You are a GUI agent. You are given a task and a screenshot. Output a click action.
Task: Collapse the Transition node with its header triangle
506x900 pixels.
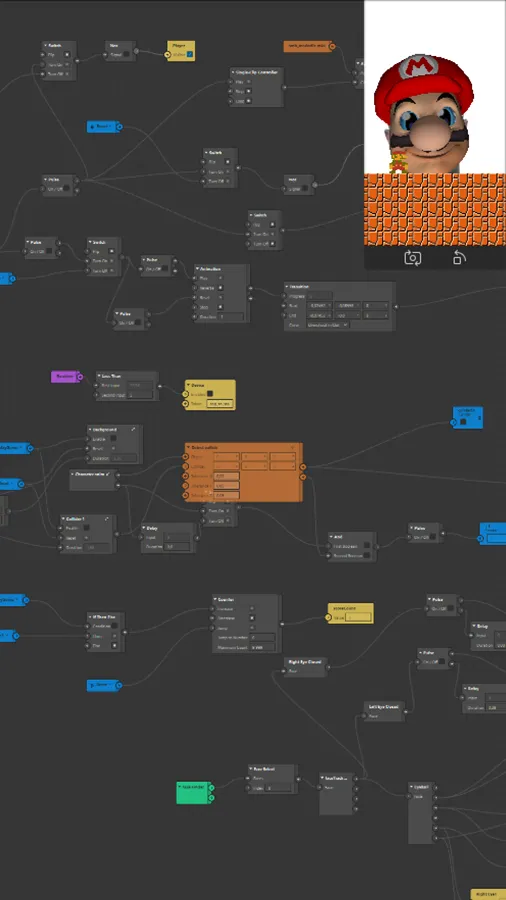[x=287, y=286]
